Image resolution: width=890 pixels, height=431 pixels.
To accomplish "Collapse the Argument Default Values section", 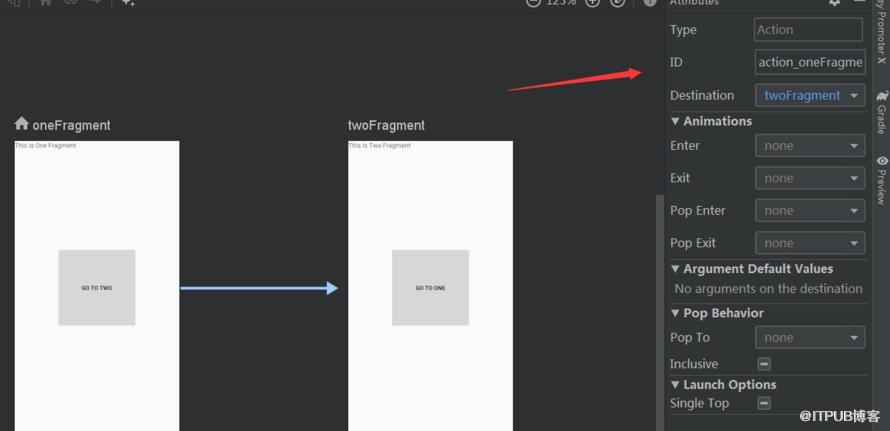I will pyautogui.click(x=675, y=269).
